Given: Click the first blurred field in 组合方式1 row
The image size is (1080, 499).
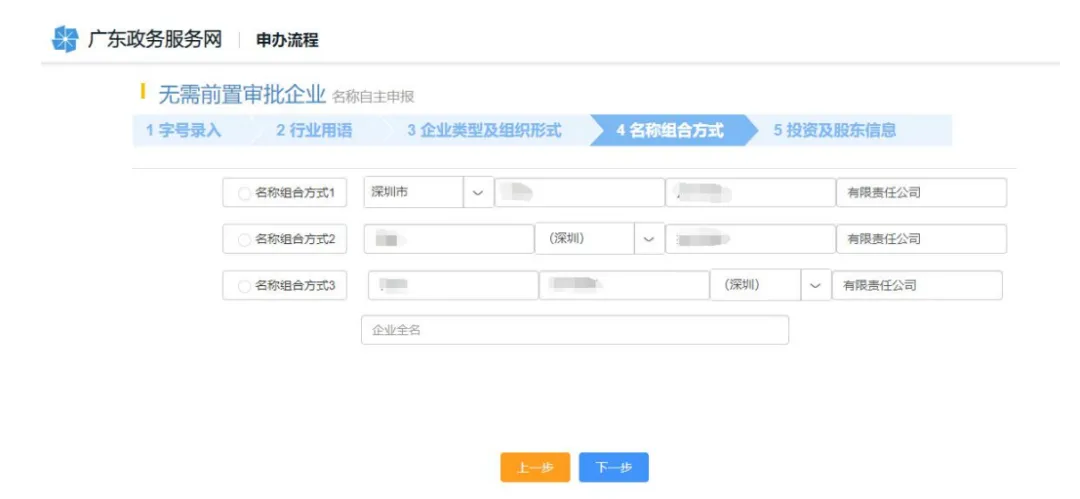Looking at the screenshot, I should click(579, 193).
